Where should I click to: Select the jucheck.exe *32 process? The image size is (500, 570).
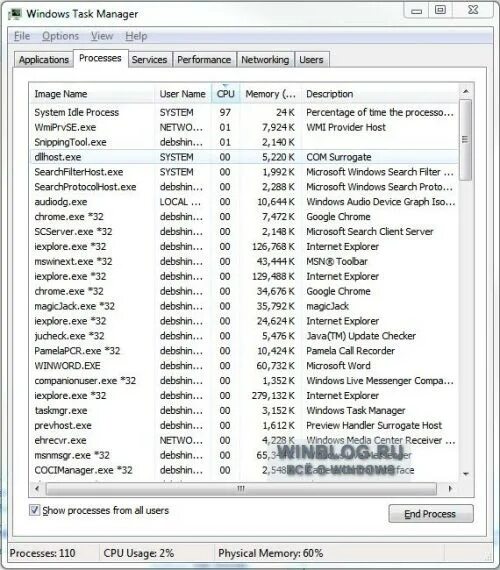pos(244,336)
